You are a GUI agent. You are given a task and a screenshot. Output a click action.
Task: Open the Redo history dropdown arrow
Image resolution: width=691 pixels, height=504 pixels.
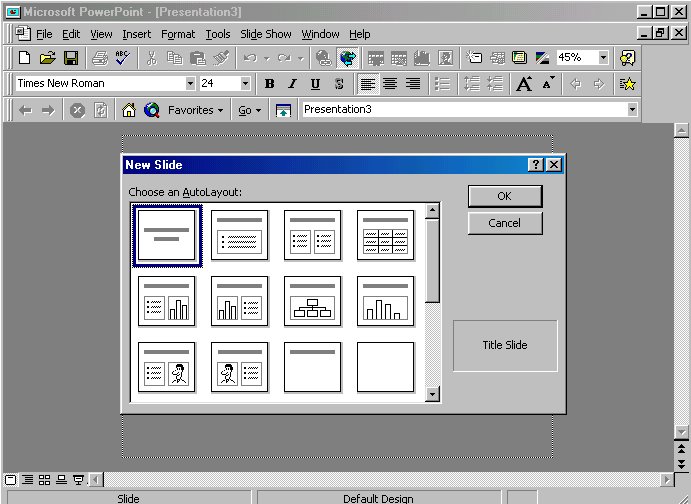(301, 58)
